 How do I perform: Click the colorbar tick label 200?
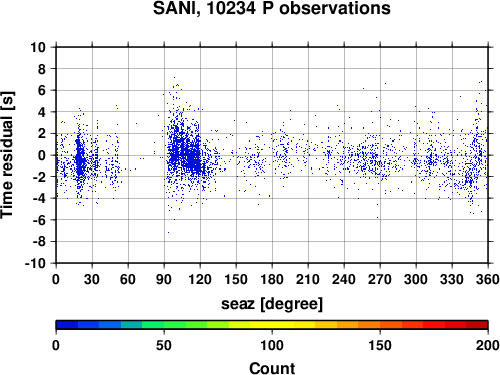coord(488,345)
